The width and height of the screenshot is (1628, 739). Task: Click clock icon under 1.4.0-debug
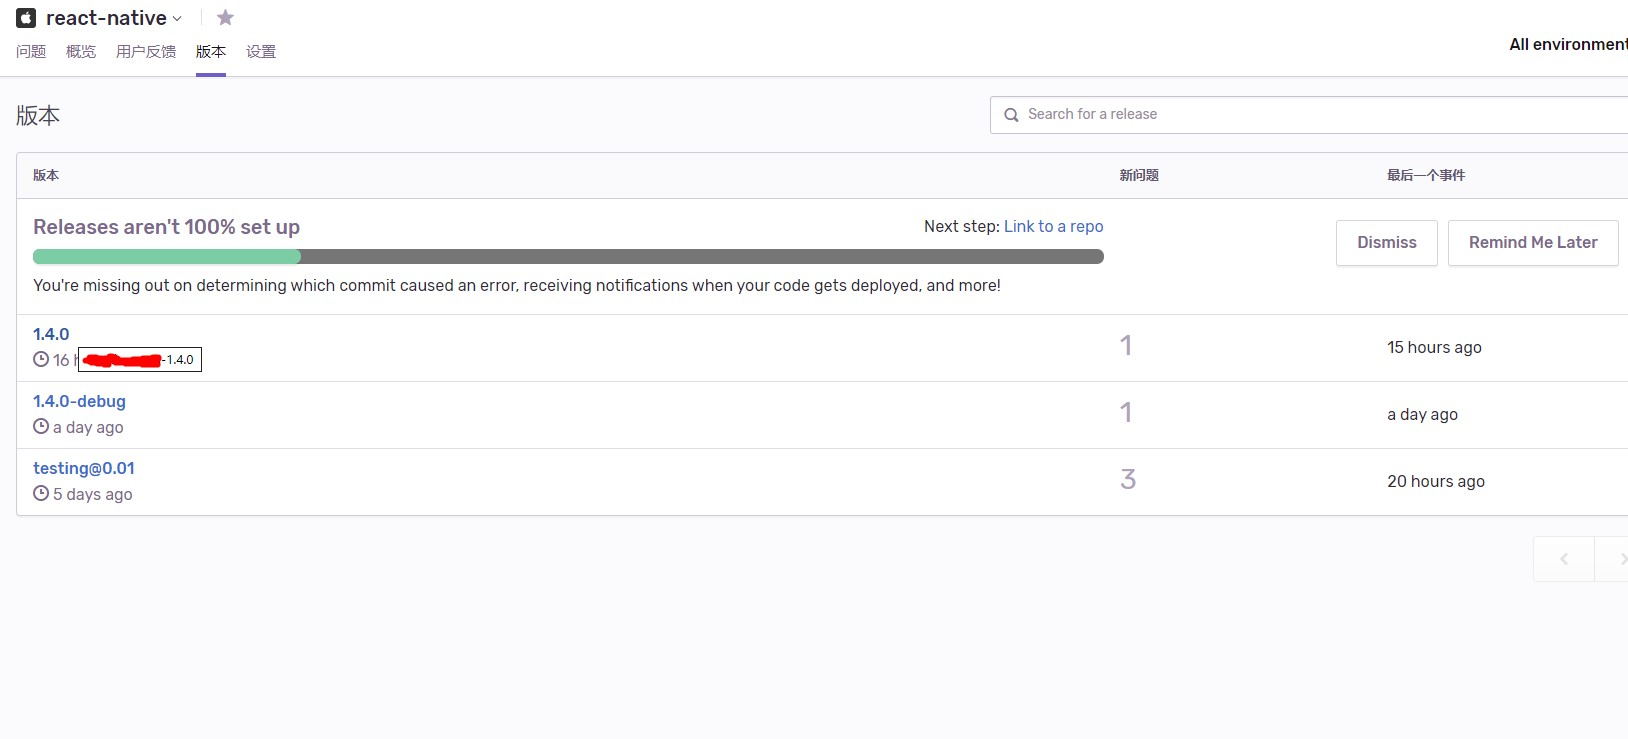[x=41, y=426]
